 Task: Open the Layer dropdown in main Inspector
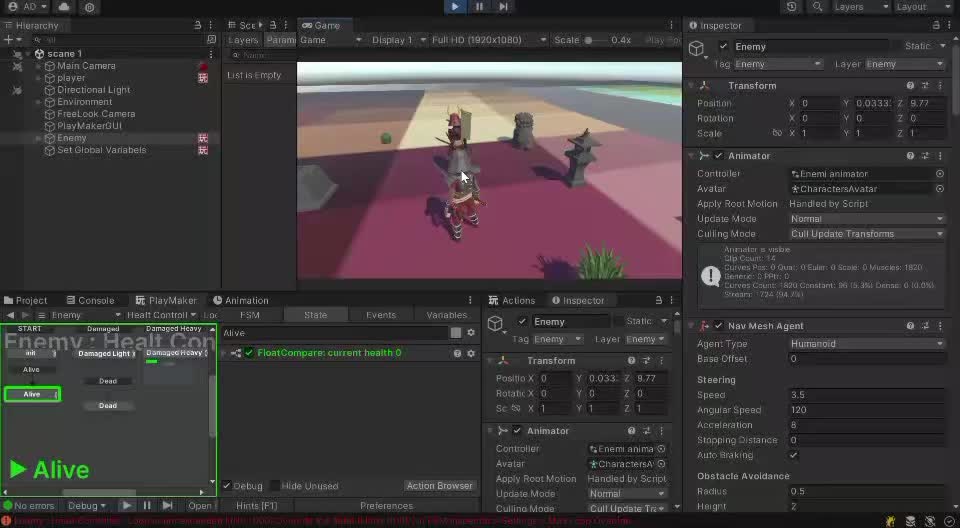click(905, 64)
